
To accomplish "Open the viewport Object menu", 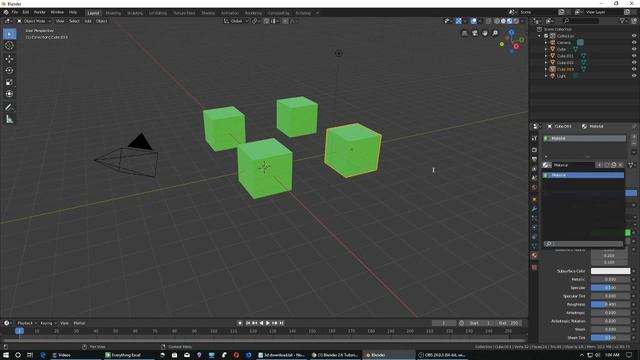I will pyautogui.click(x=101, y=21).
